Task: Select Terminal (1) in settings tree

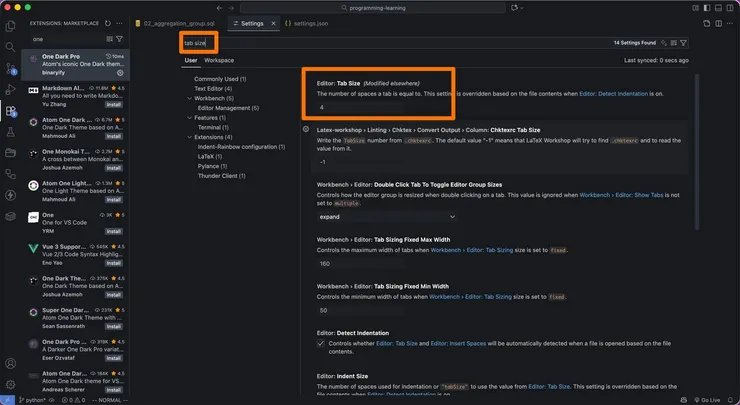Action: tap(213, 127)
